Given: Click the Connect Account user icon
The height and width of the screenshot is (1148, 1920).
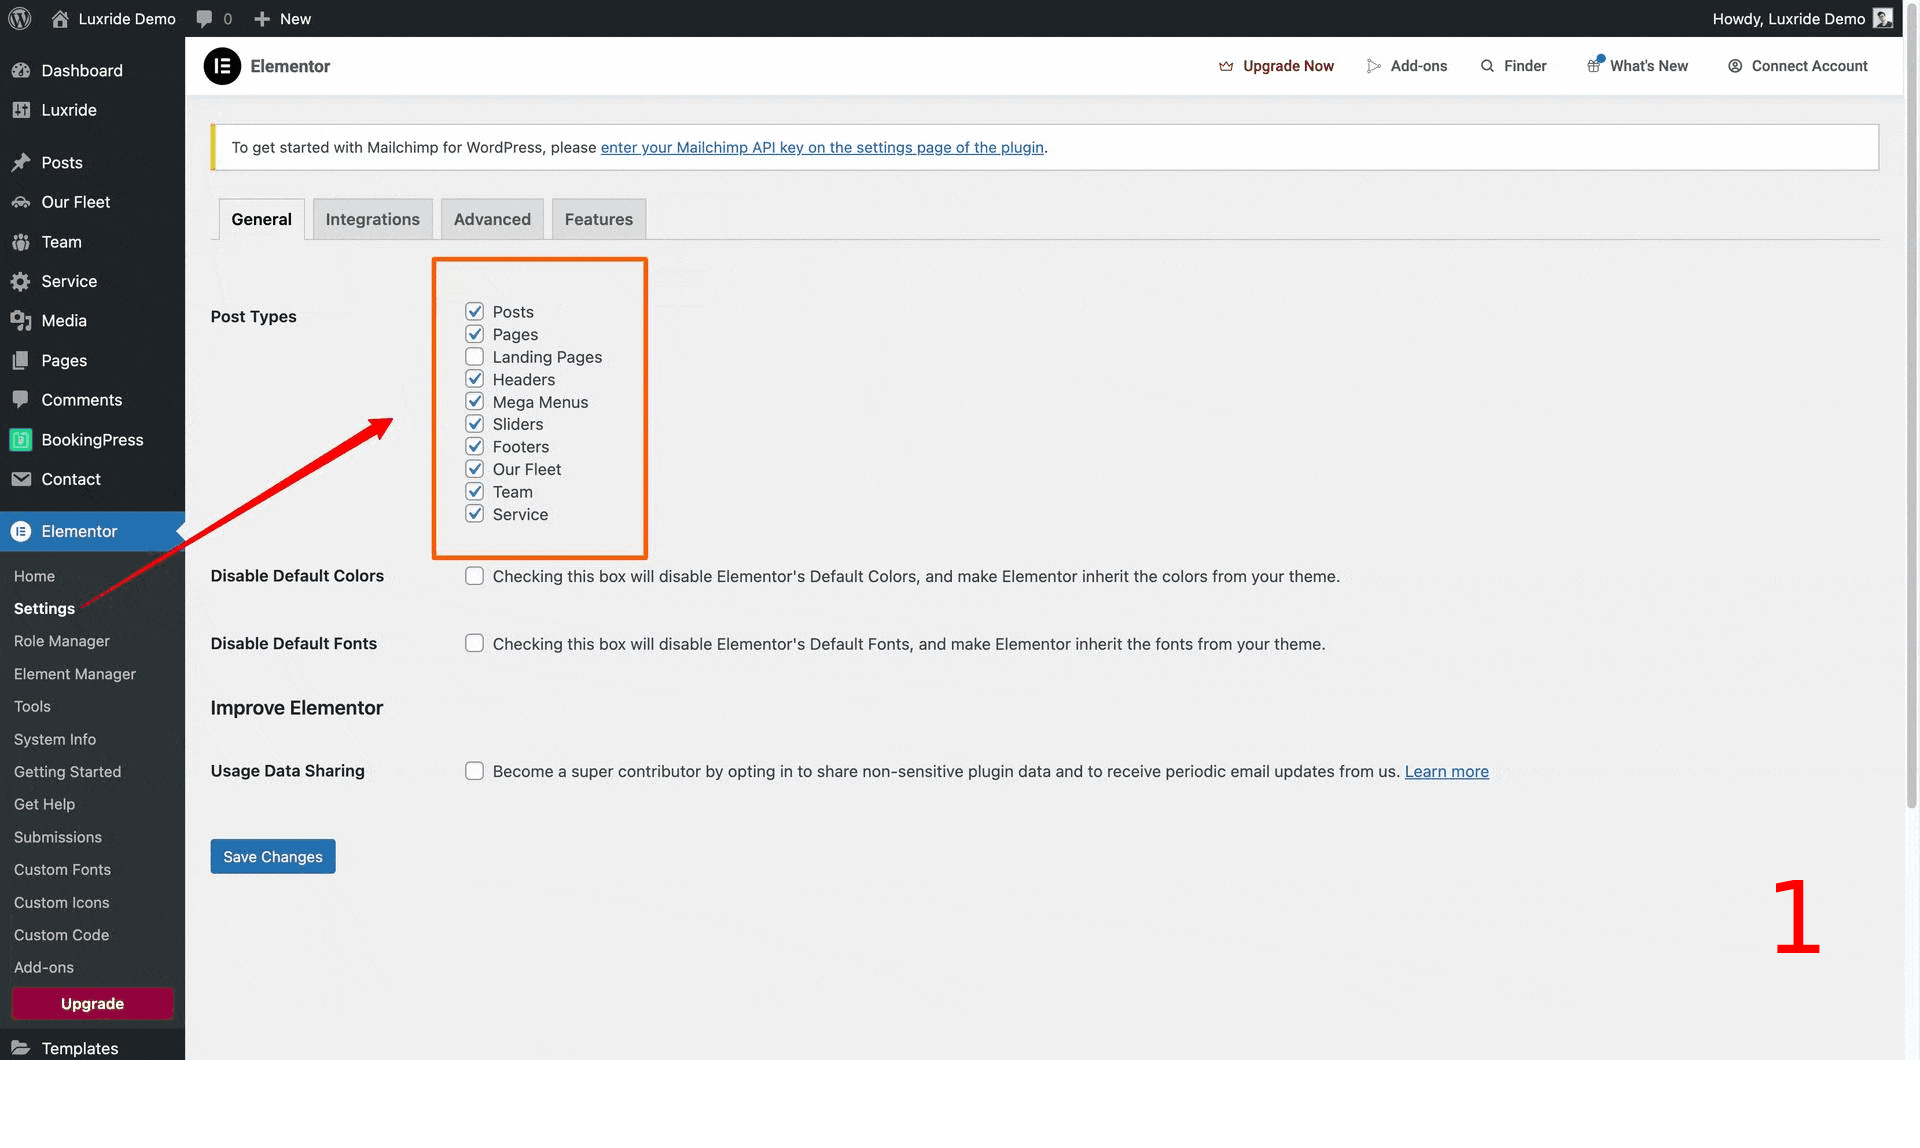Looking at the screenshot, I should pyautogui.click(x=1735, y=66).
